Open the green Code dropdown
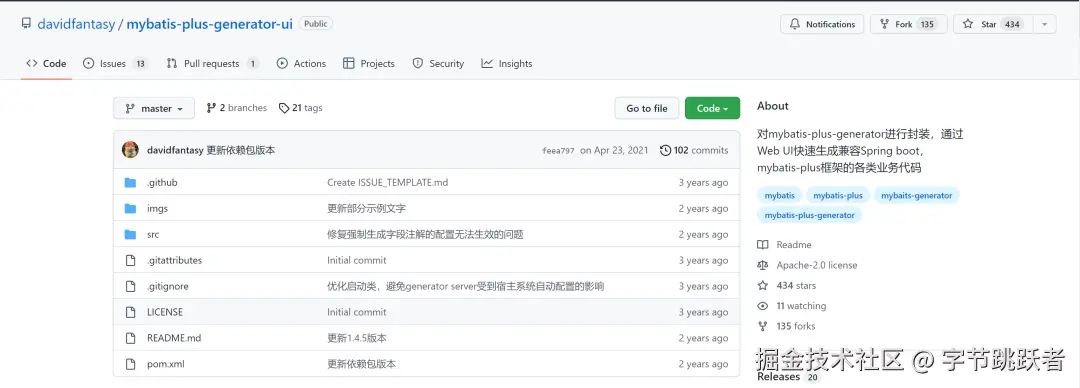The height and width of the screenshot is (388, 1080). click(712, 108)
